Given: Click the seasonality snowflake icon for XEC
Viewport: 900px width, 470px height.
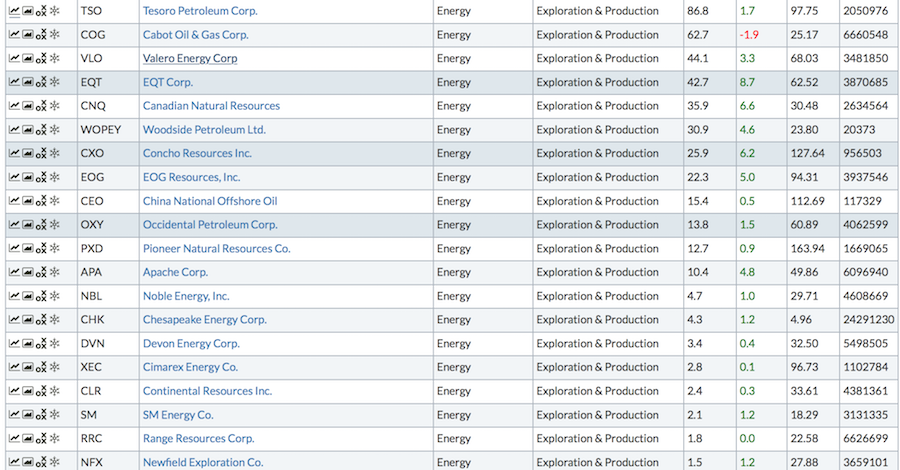Looking at the screenshot, I should point(55,367).
